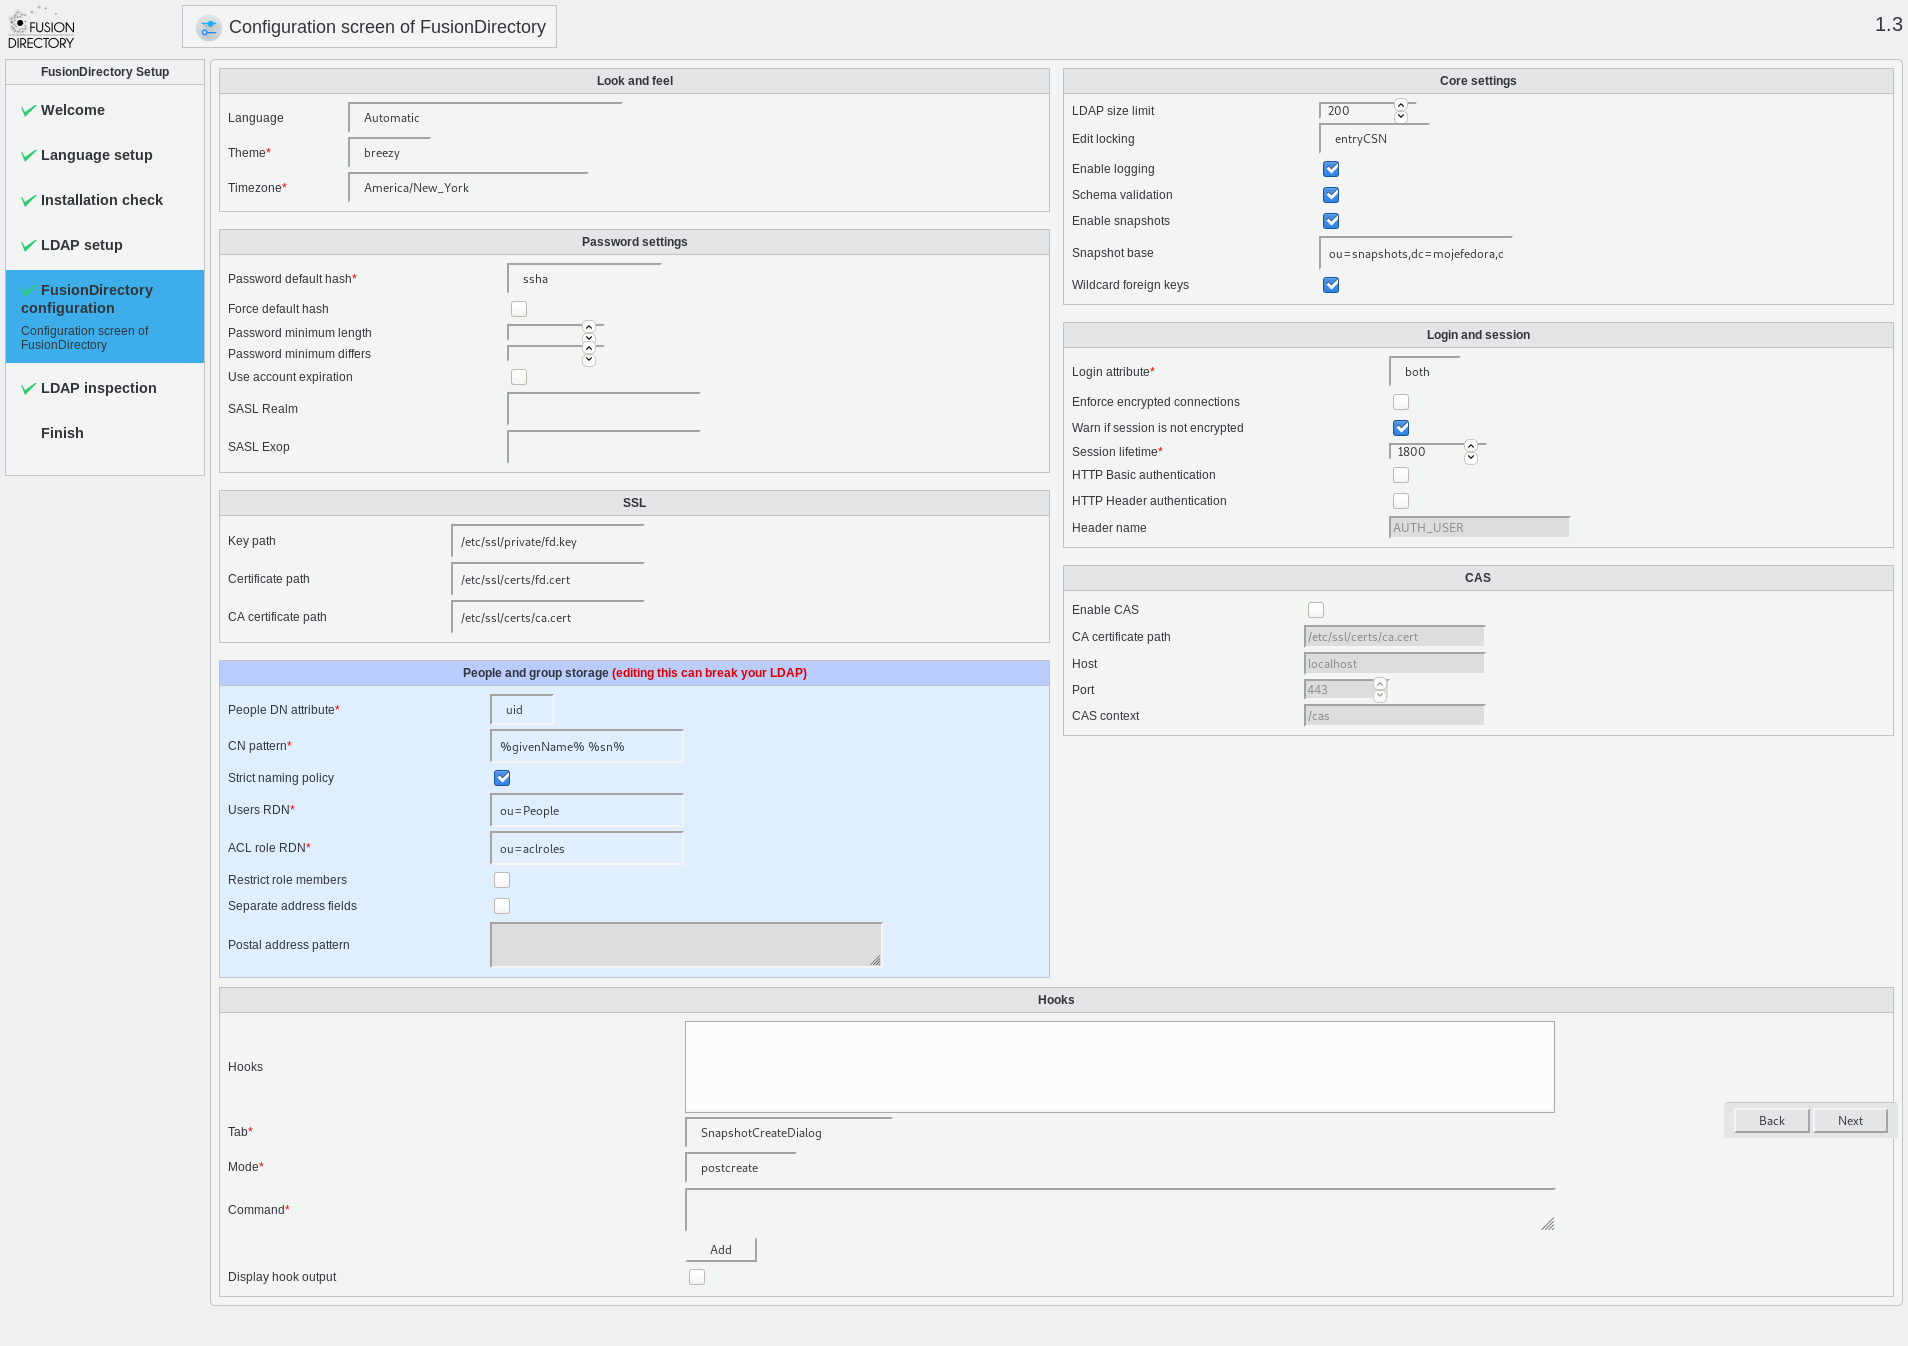Screen dimensions: 1908x1346
Task: Go to LDAP setup step
Action: tap(81, 245)
